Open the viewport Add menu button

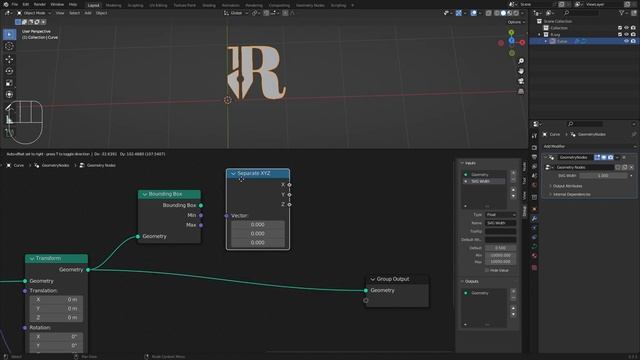(88, 13)
